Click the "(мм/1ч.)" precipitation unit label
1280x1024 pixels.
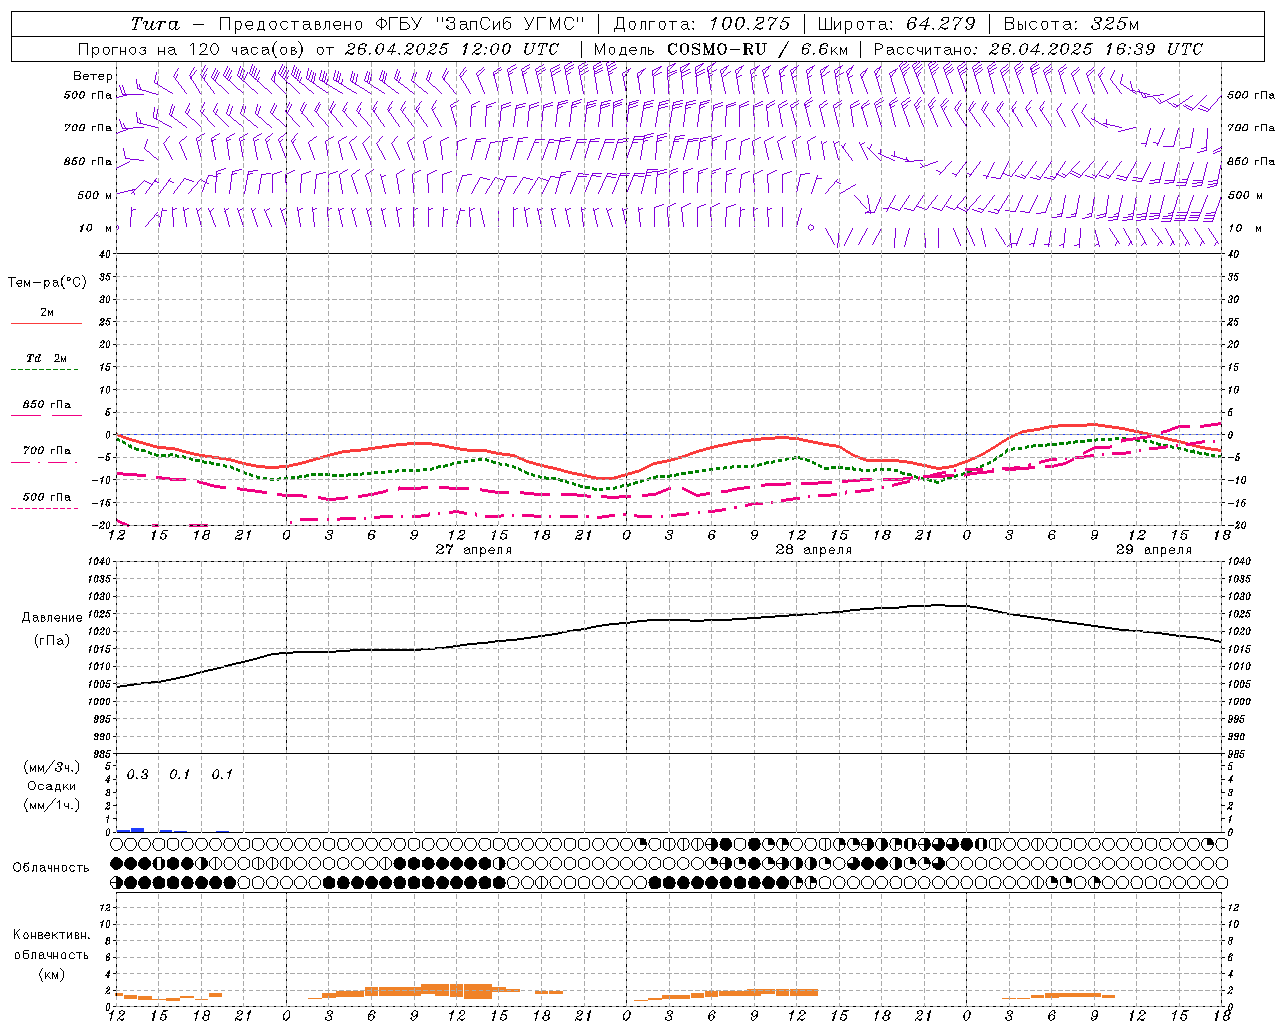51,805
